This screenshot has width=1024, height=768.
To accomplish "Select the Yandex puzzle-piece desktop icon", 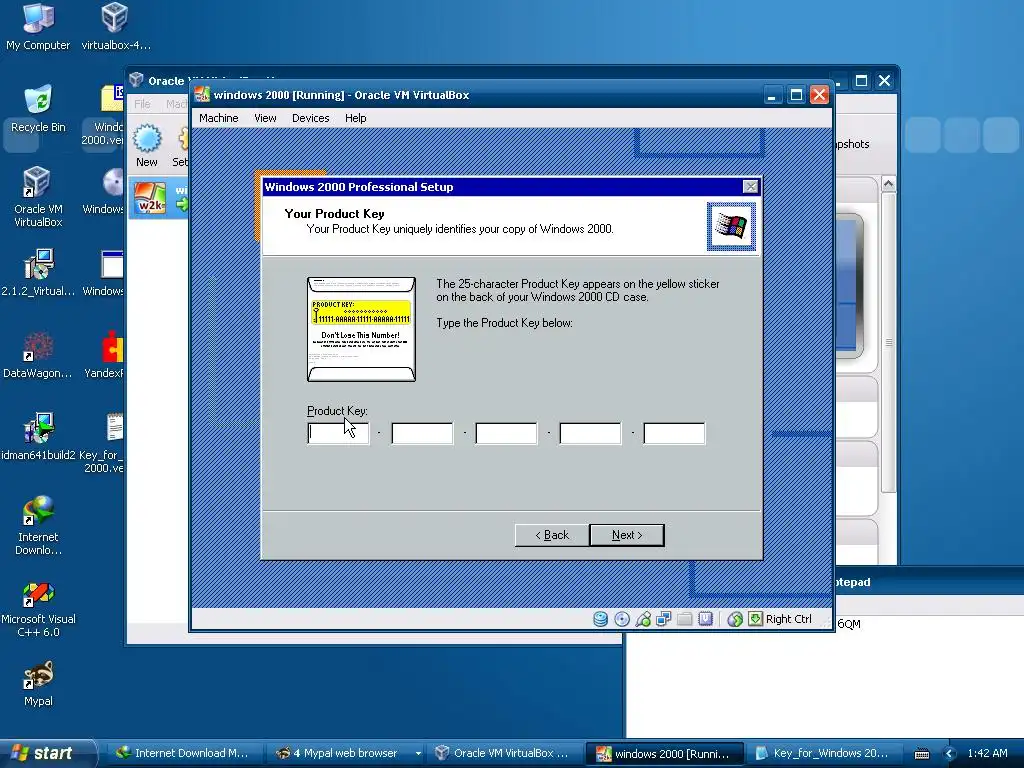I will [x=106, y=355].
